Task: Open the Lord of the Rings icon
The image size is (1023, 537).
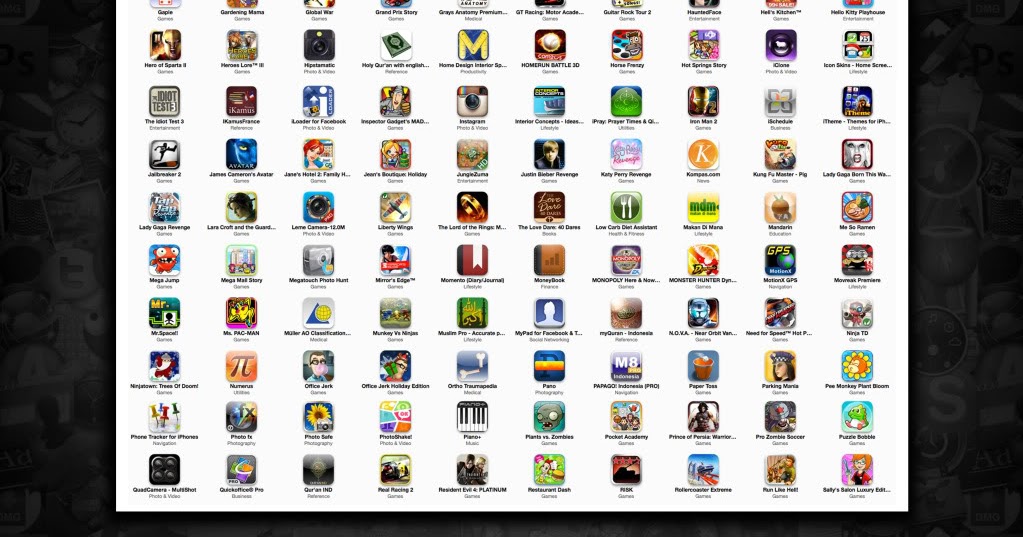Action: [x=472, y=207]
